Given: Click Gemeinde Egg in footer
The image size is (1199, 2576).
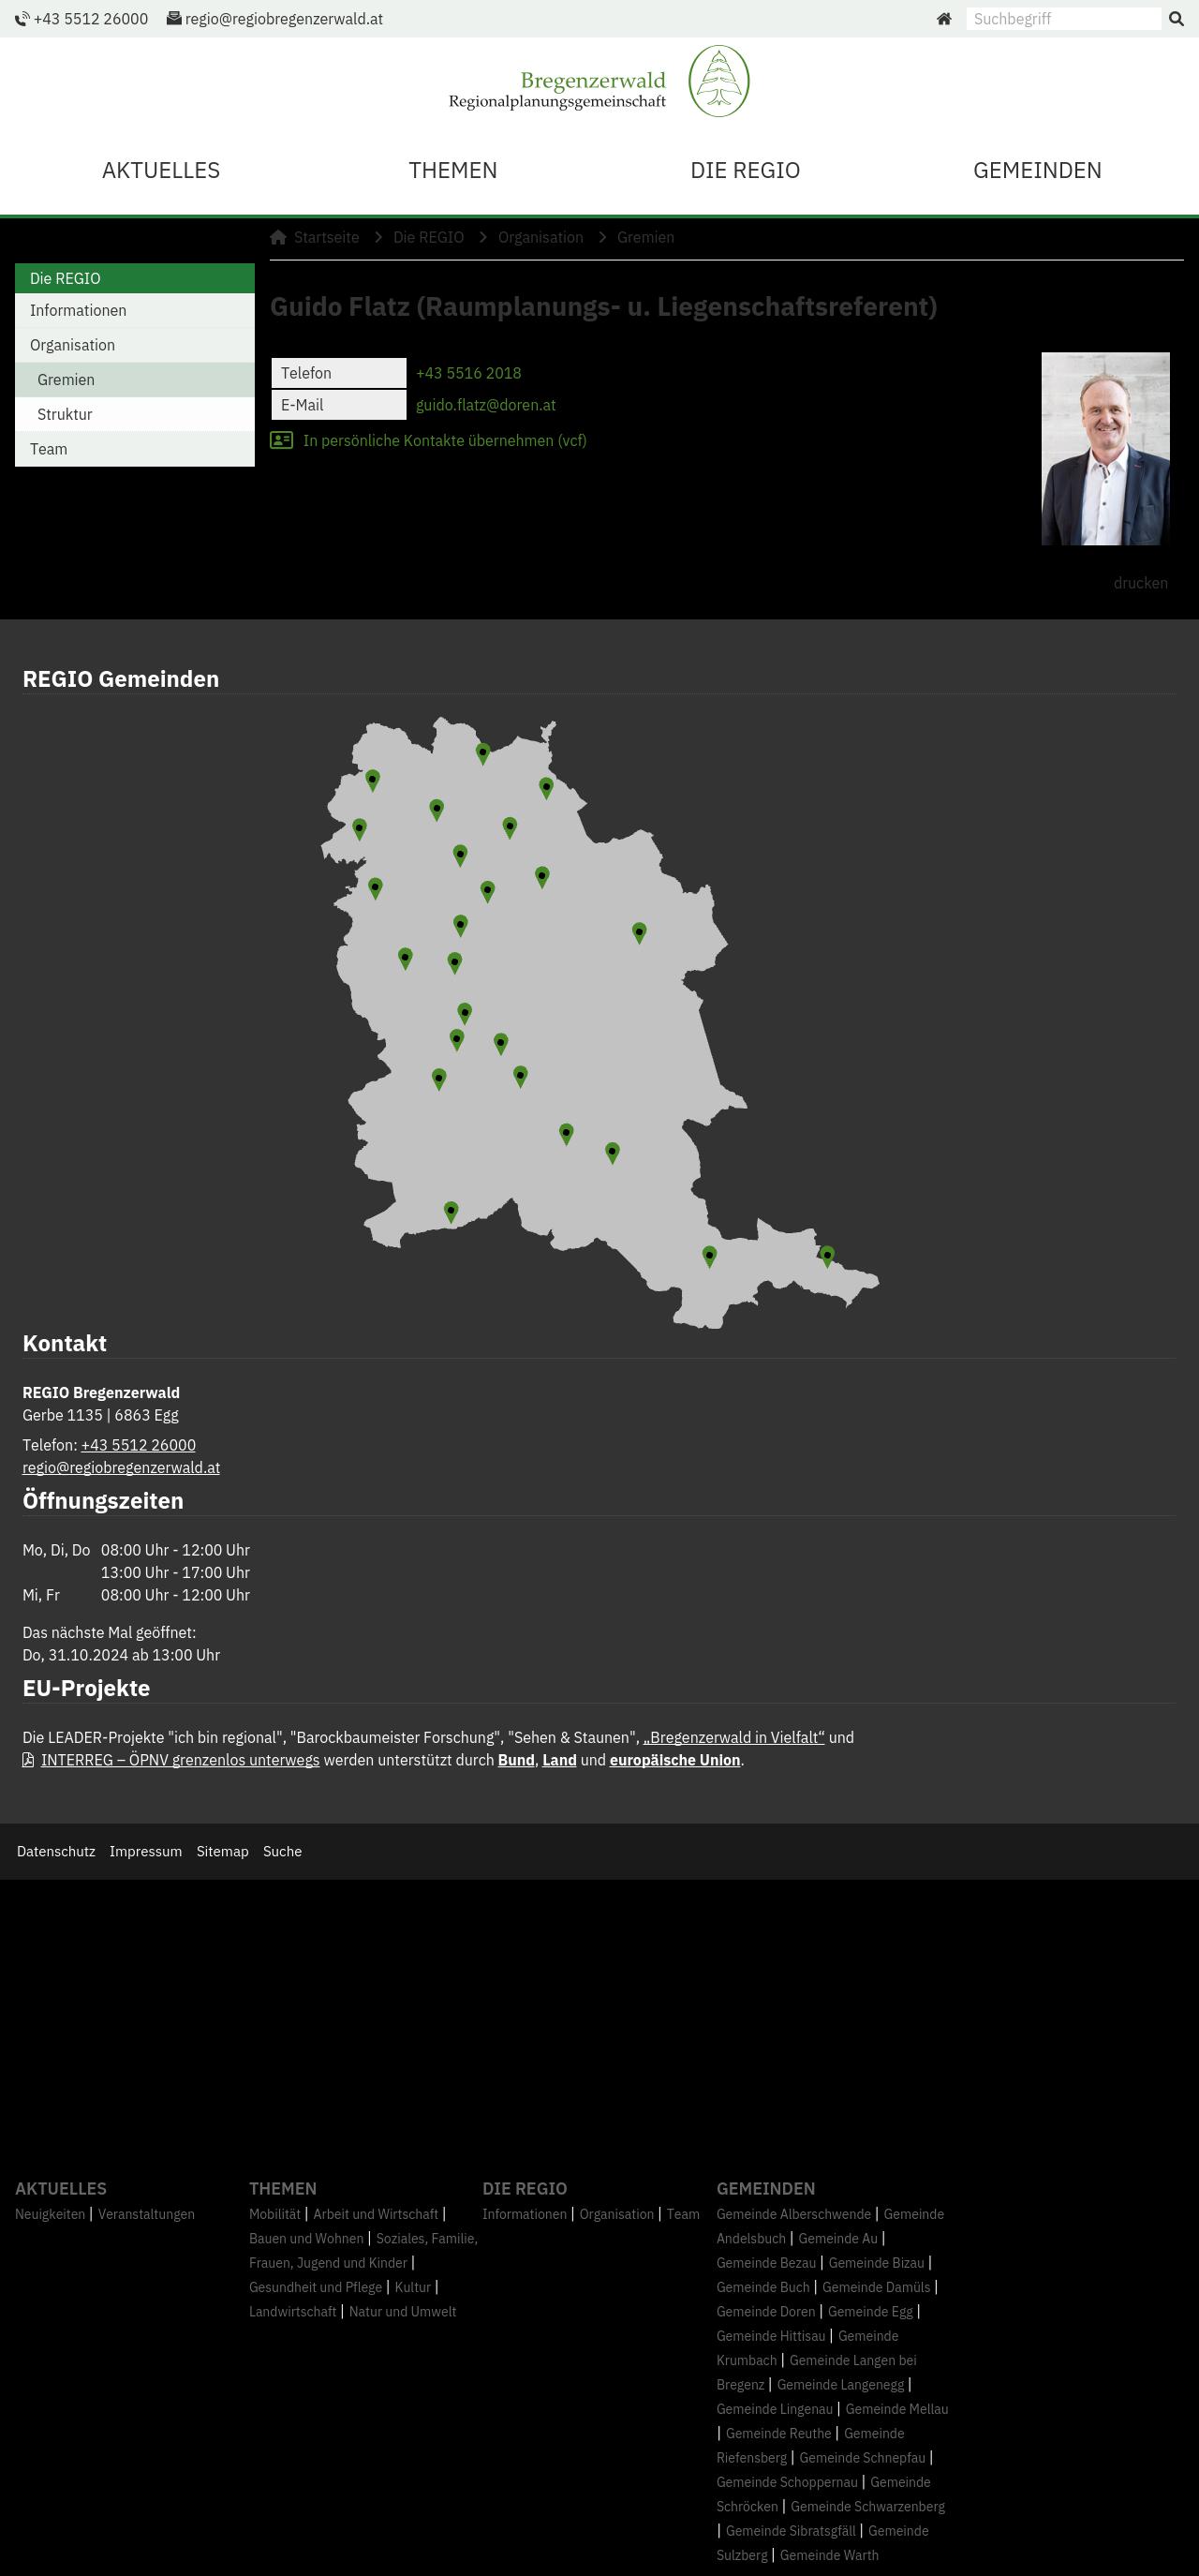Looking at the screenshot, I should [870, 2311].
